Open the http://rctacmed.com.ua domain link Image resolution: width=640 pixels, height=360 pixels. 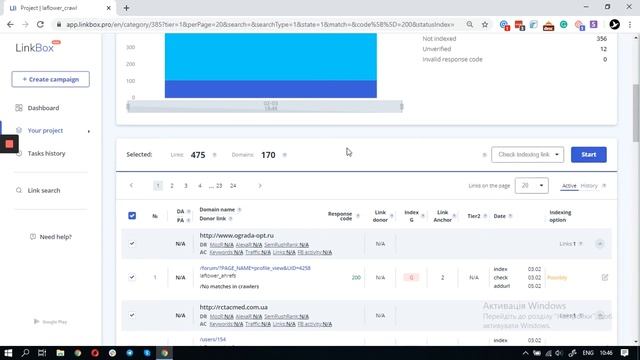(234, 307)
